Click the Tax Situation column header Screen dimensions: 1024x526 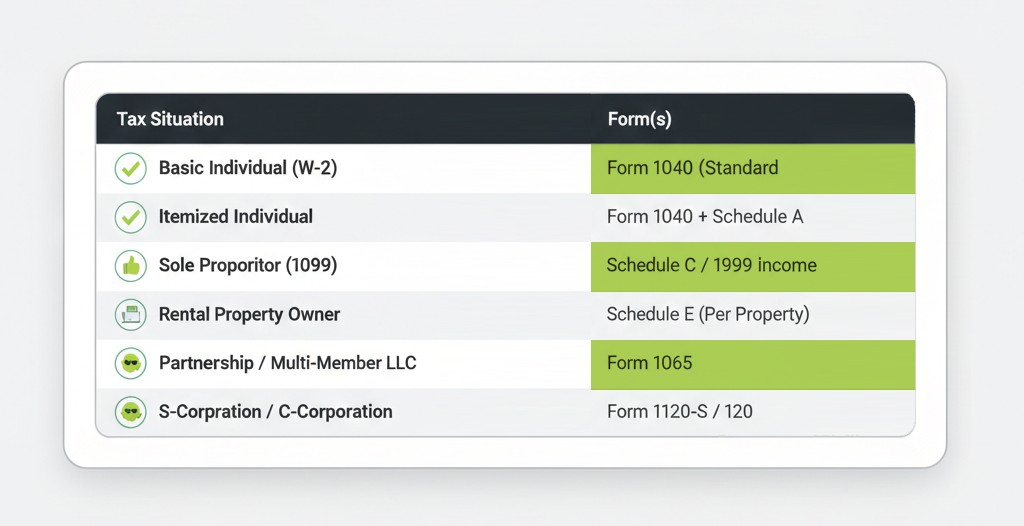[170, 119]
